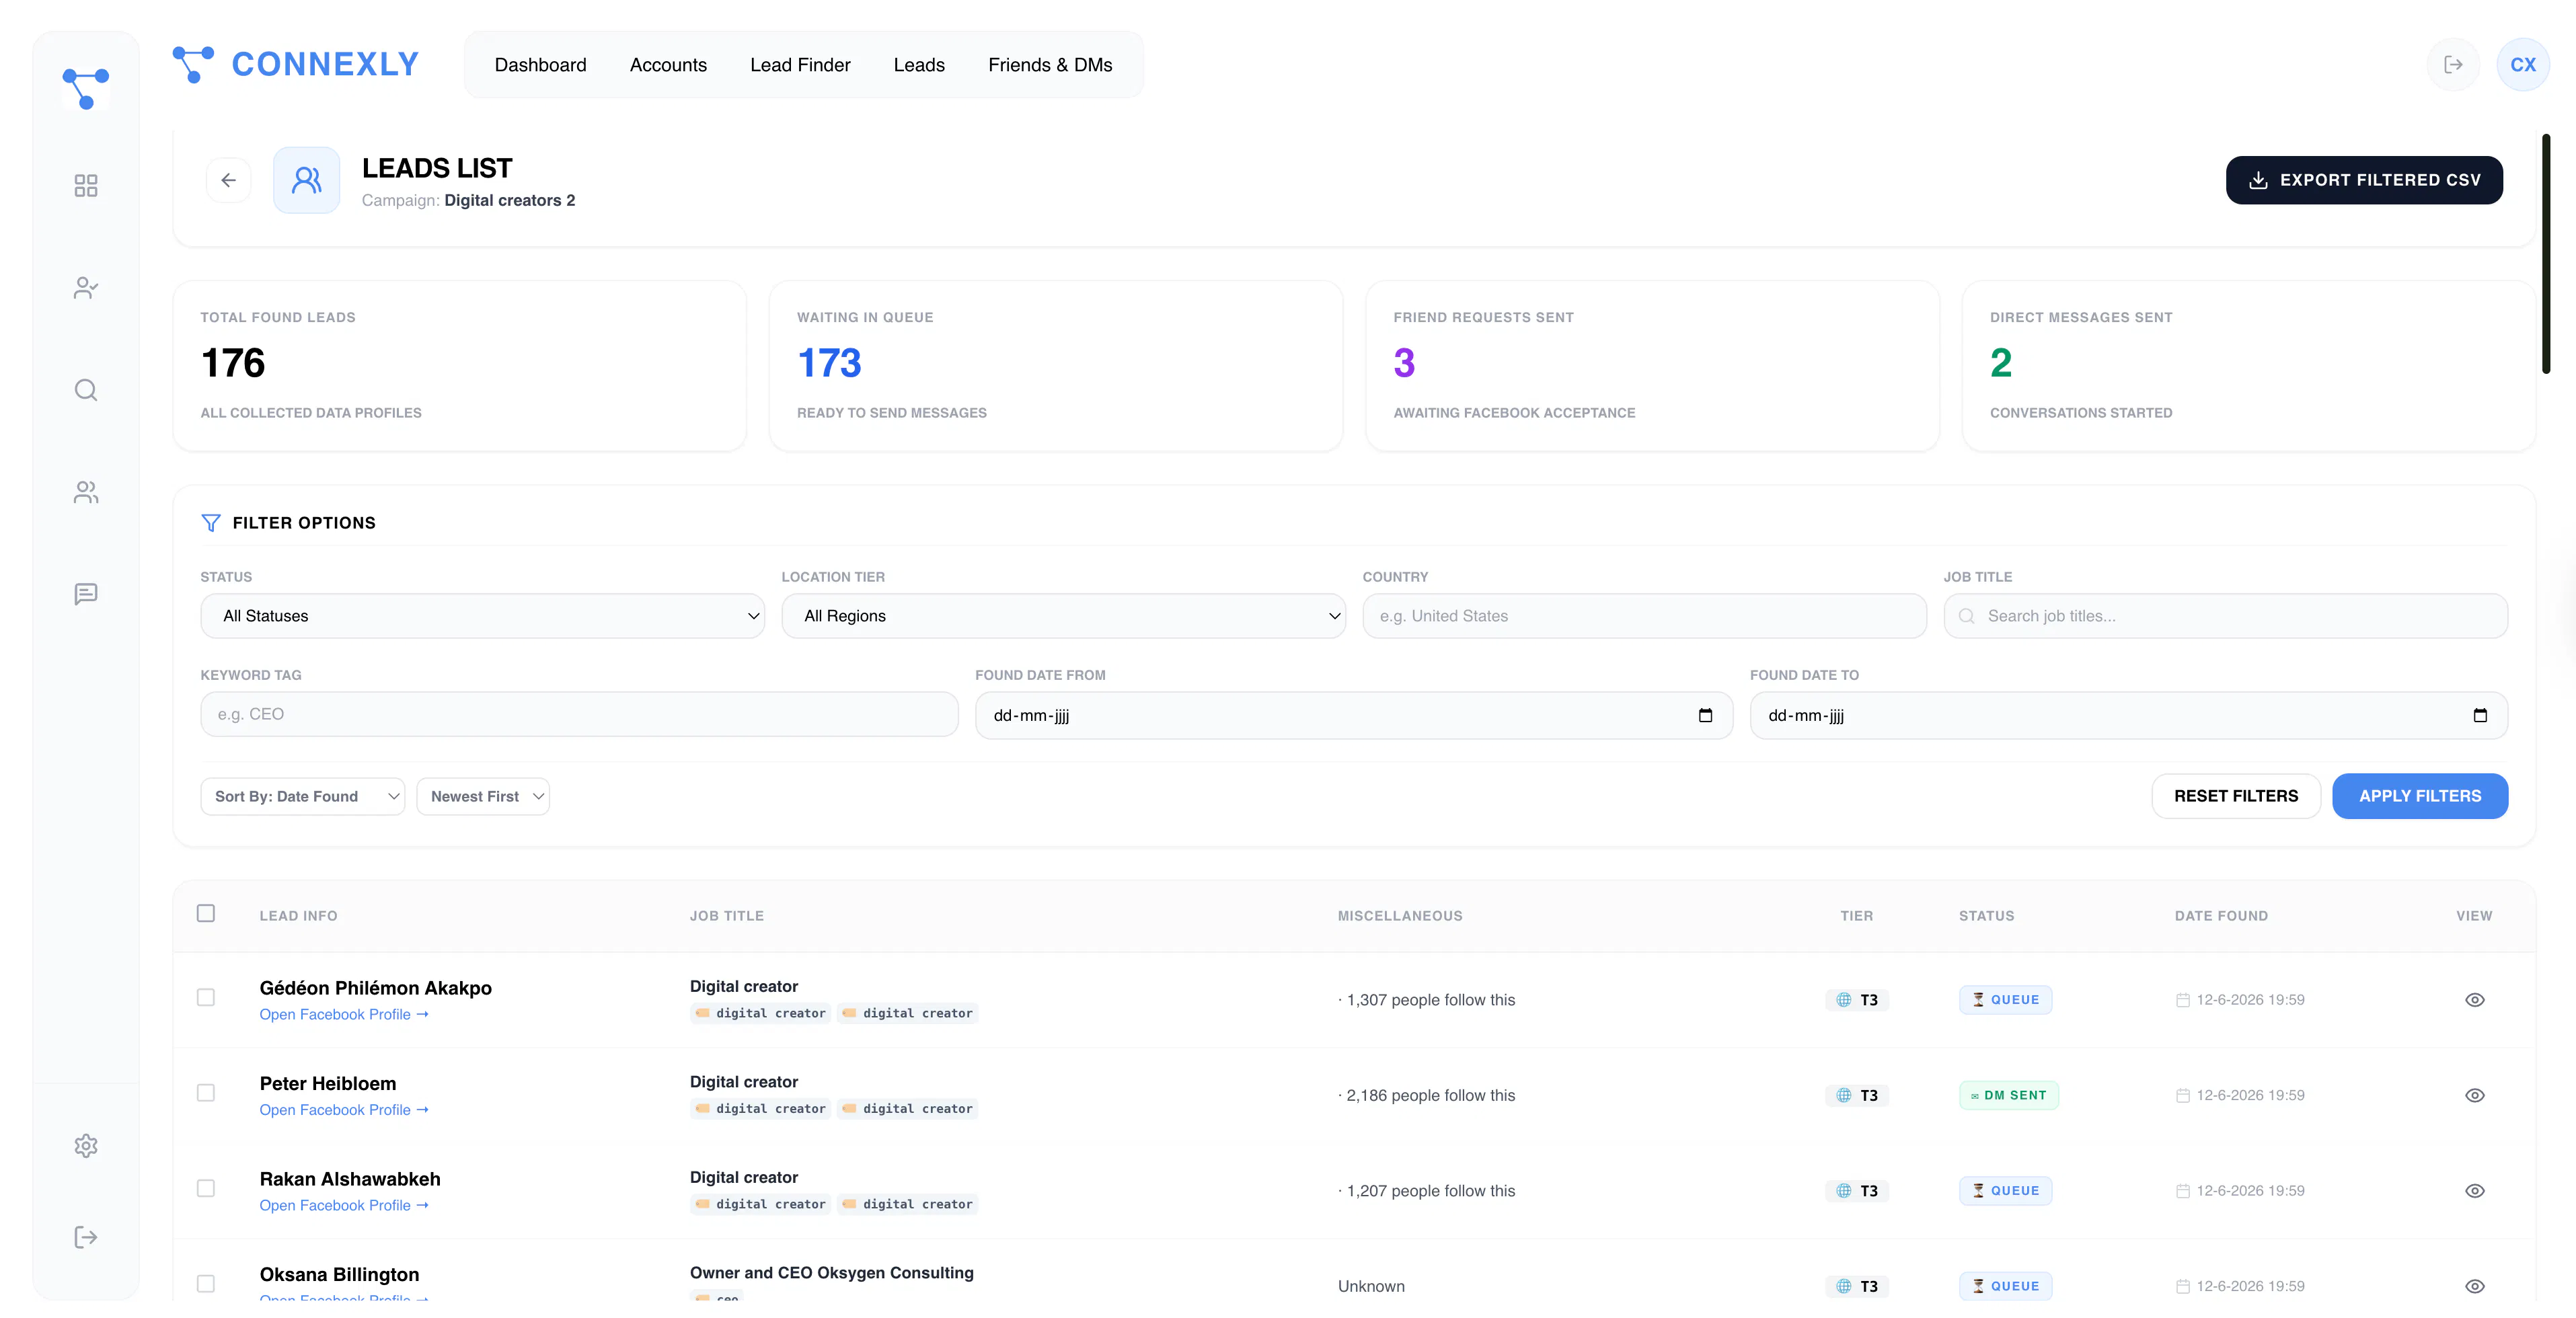2576x1318 pixels.
Task: View Gédéon Philémon Akakpo lead details
Action: pyautogui.click(x=2475, y=1000)
